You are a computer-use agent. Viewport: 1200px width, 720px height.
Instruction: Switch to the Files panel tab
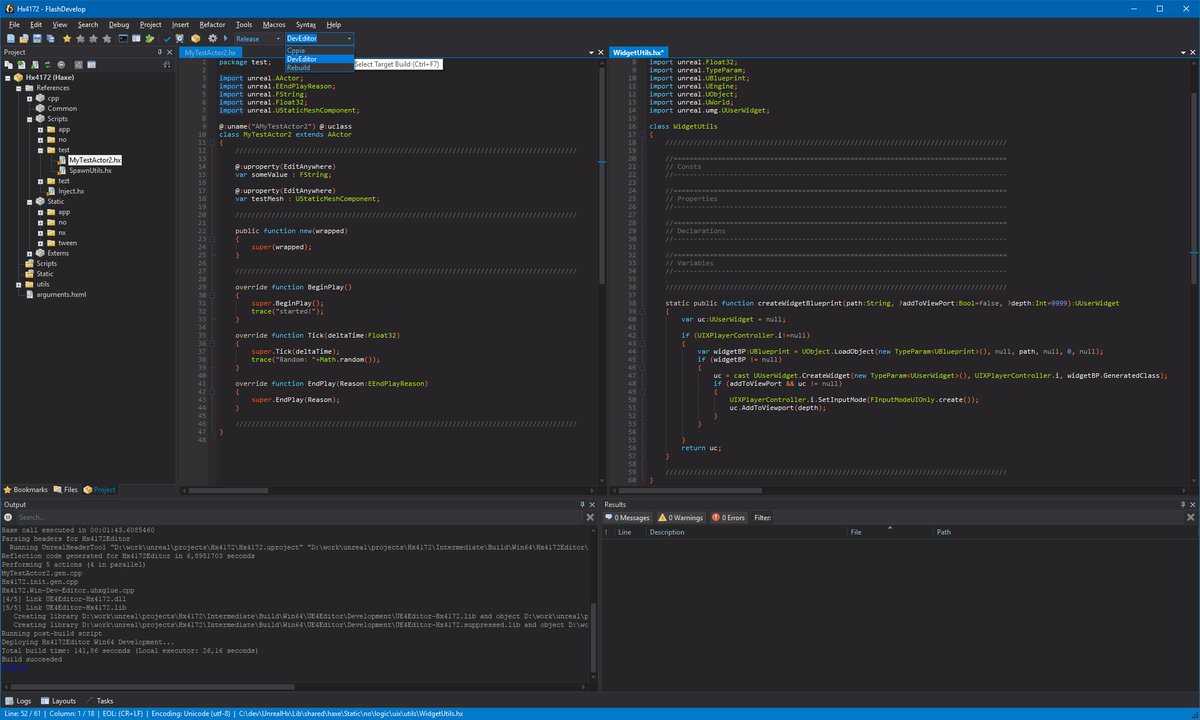coord(65,490)
